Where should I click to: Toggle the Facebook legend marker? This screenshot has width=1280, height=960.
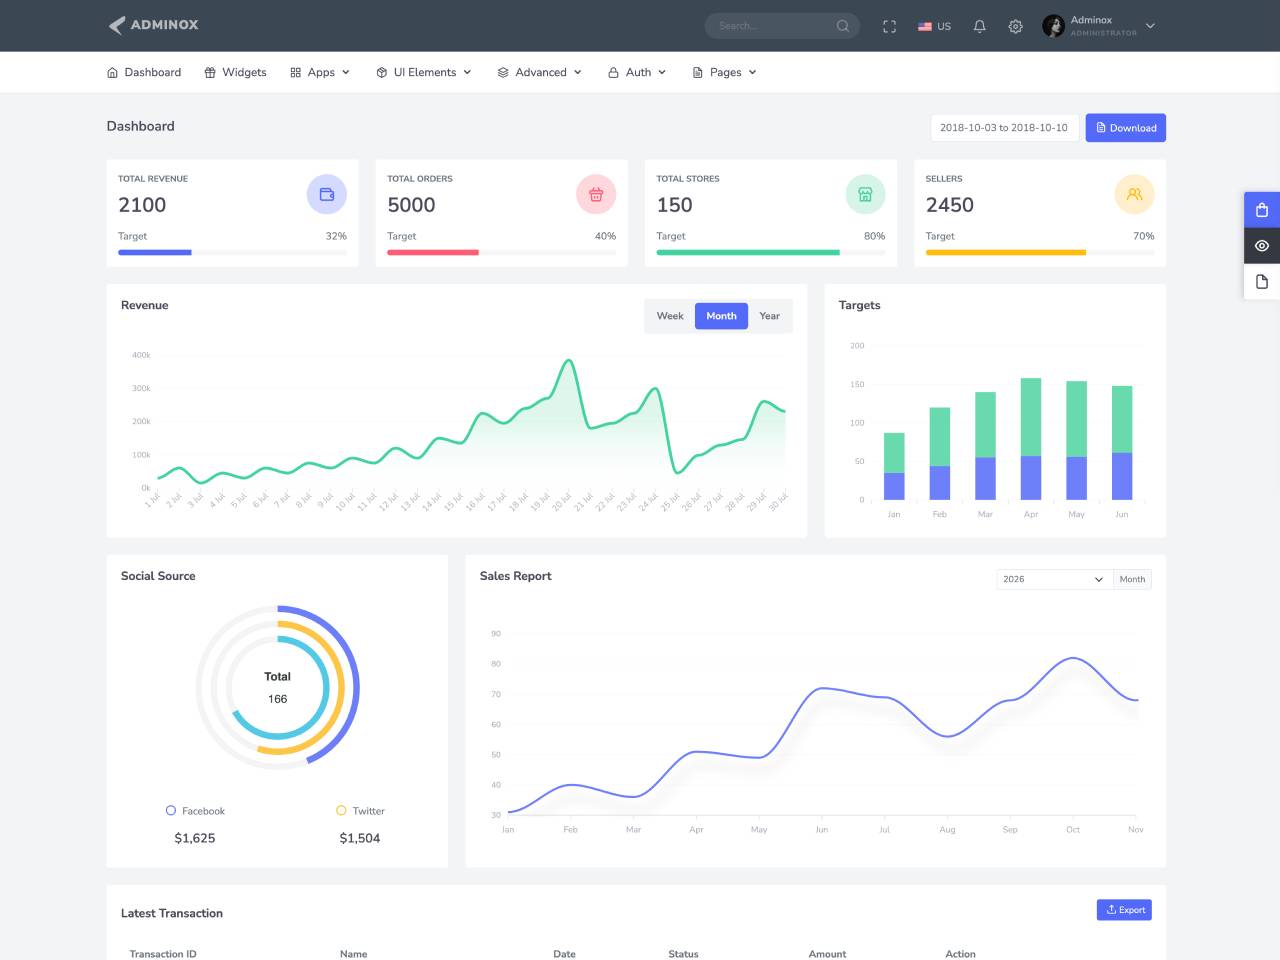[x=171, y=811]
